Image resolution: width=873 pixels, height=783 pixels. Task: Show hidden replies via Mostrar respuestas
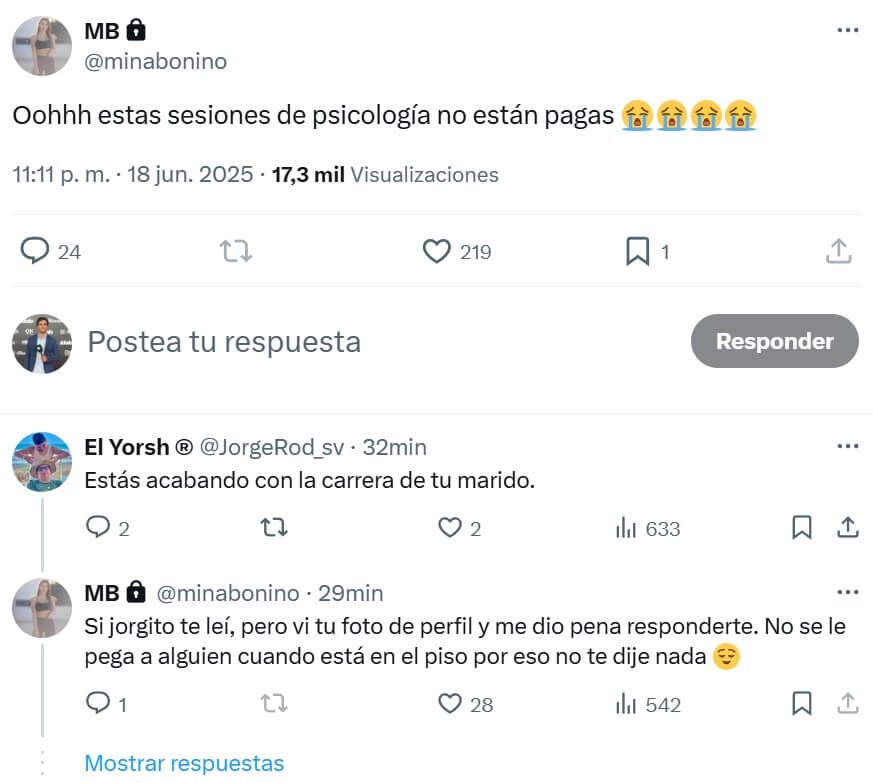[x=185, y=763]
